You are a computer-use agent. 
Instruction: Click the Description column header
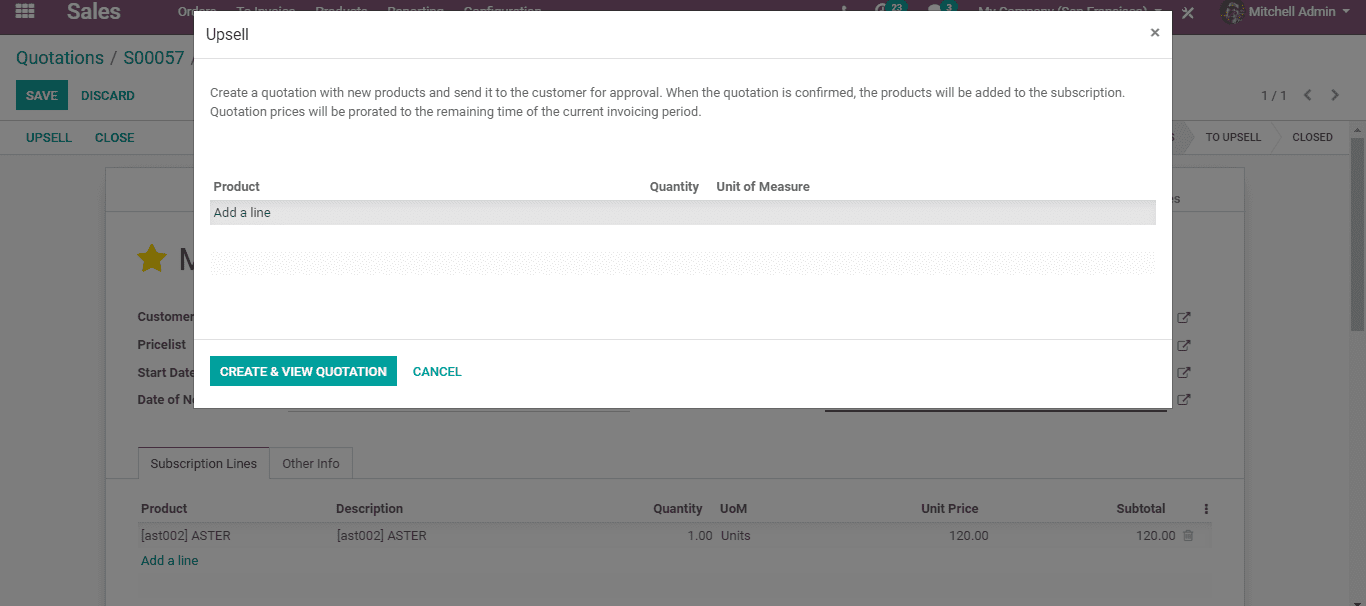coord(370,508)
